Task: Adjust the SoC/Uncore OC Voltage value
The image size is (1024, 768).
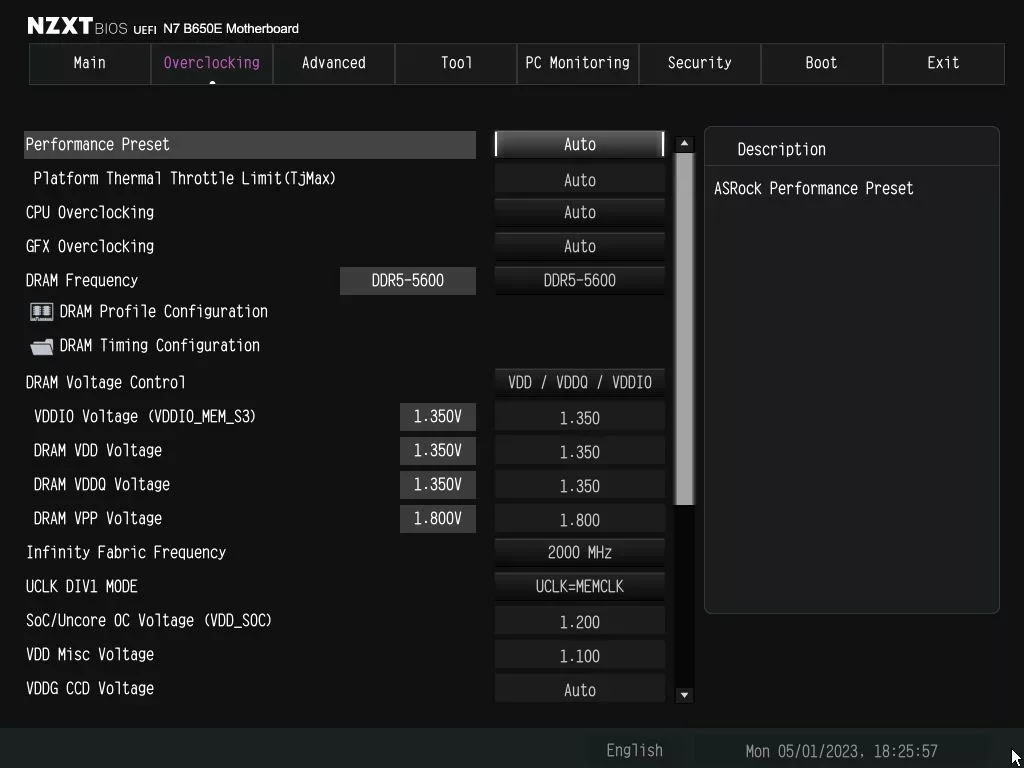Action: (x=579, y=620)
